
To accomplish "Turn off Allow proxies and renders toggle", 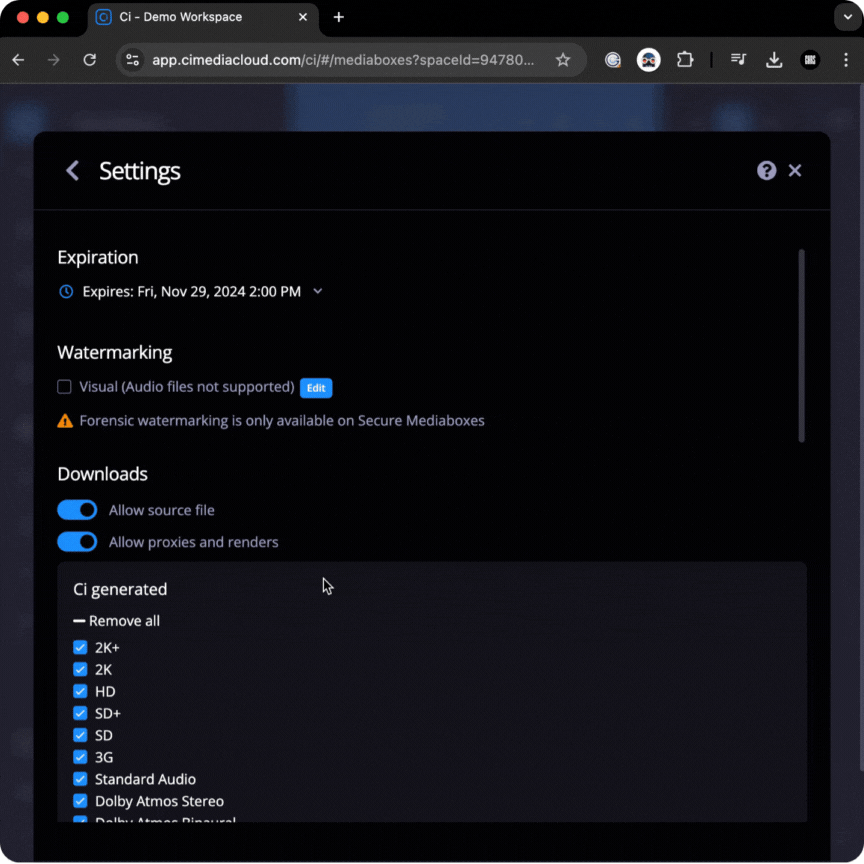I will (x=77, y=542).
